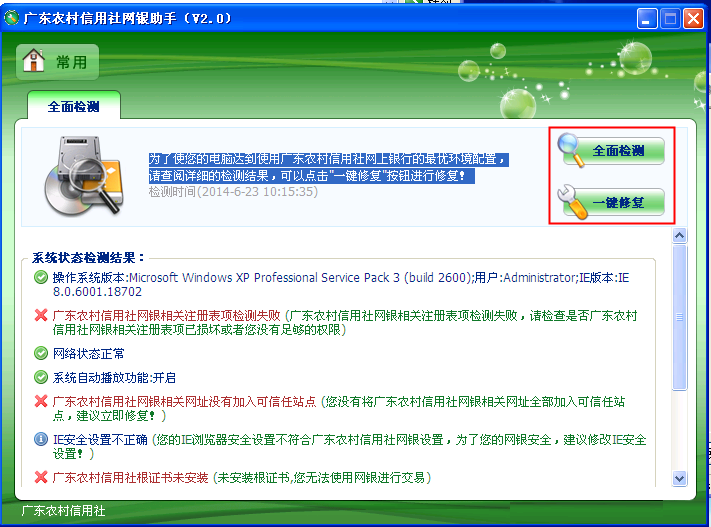The width and height of the screenshot is (711, 527).
Task: Click the green check beside 网络状态正常
Action: [x=41, y=353]
